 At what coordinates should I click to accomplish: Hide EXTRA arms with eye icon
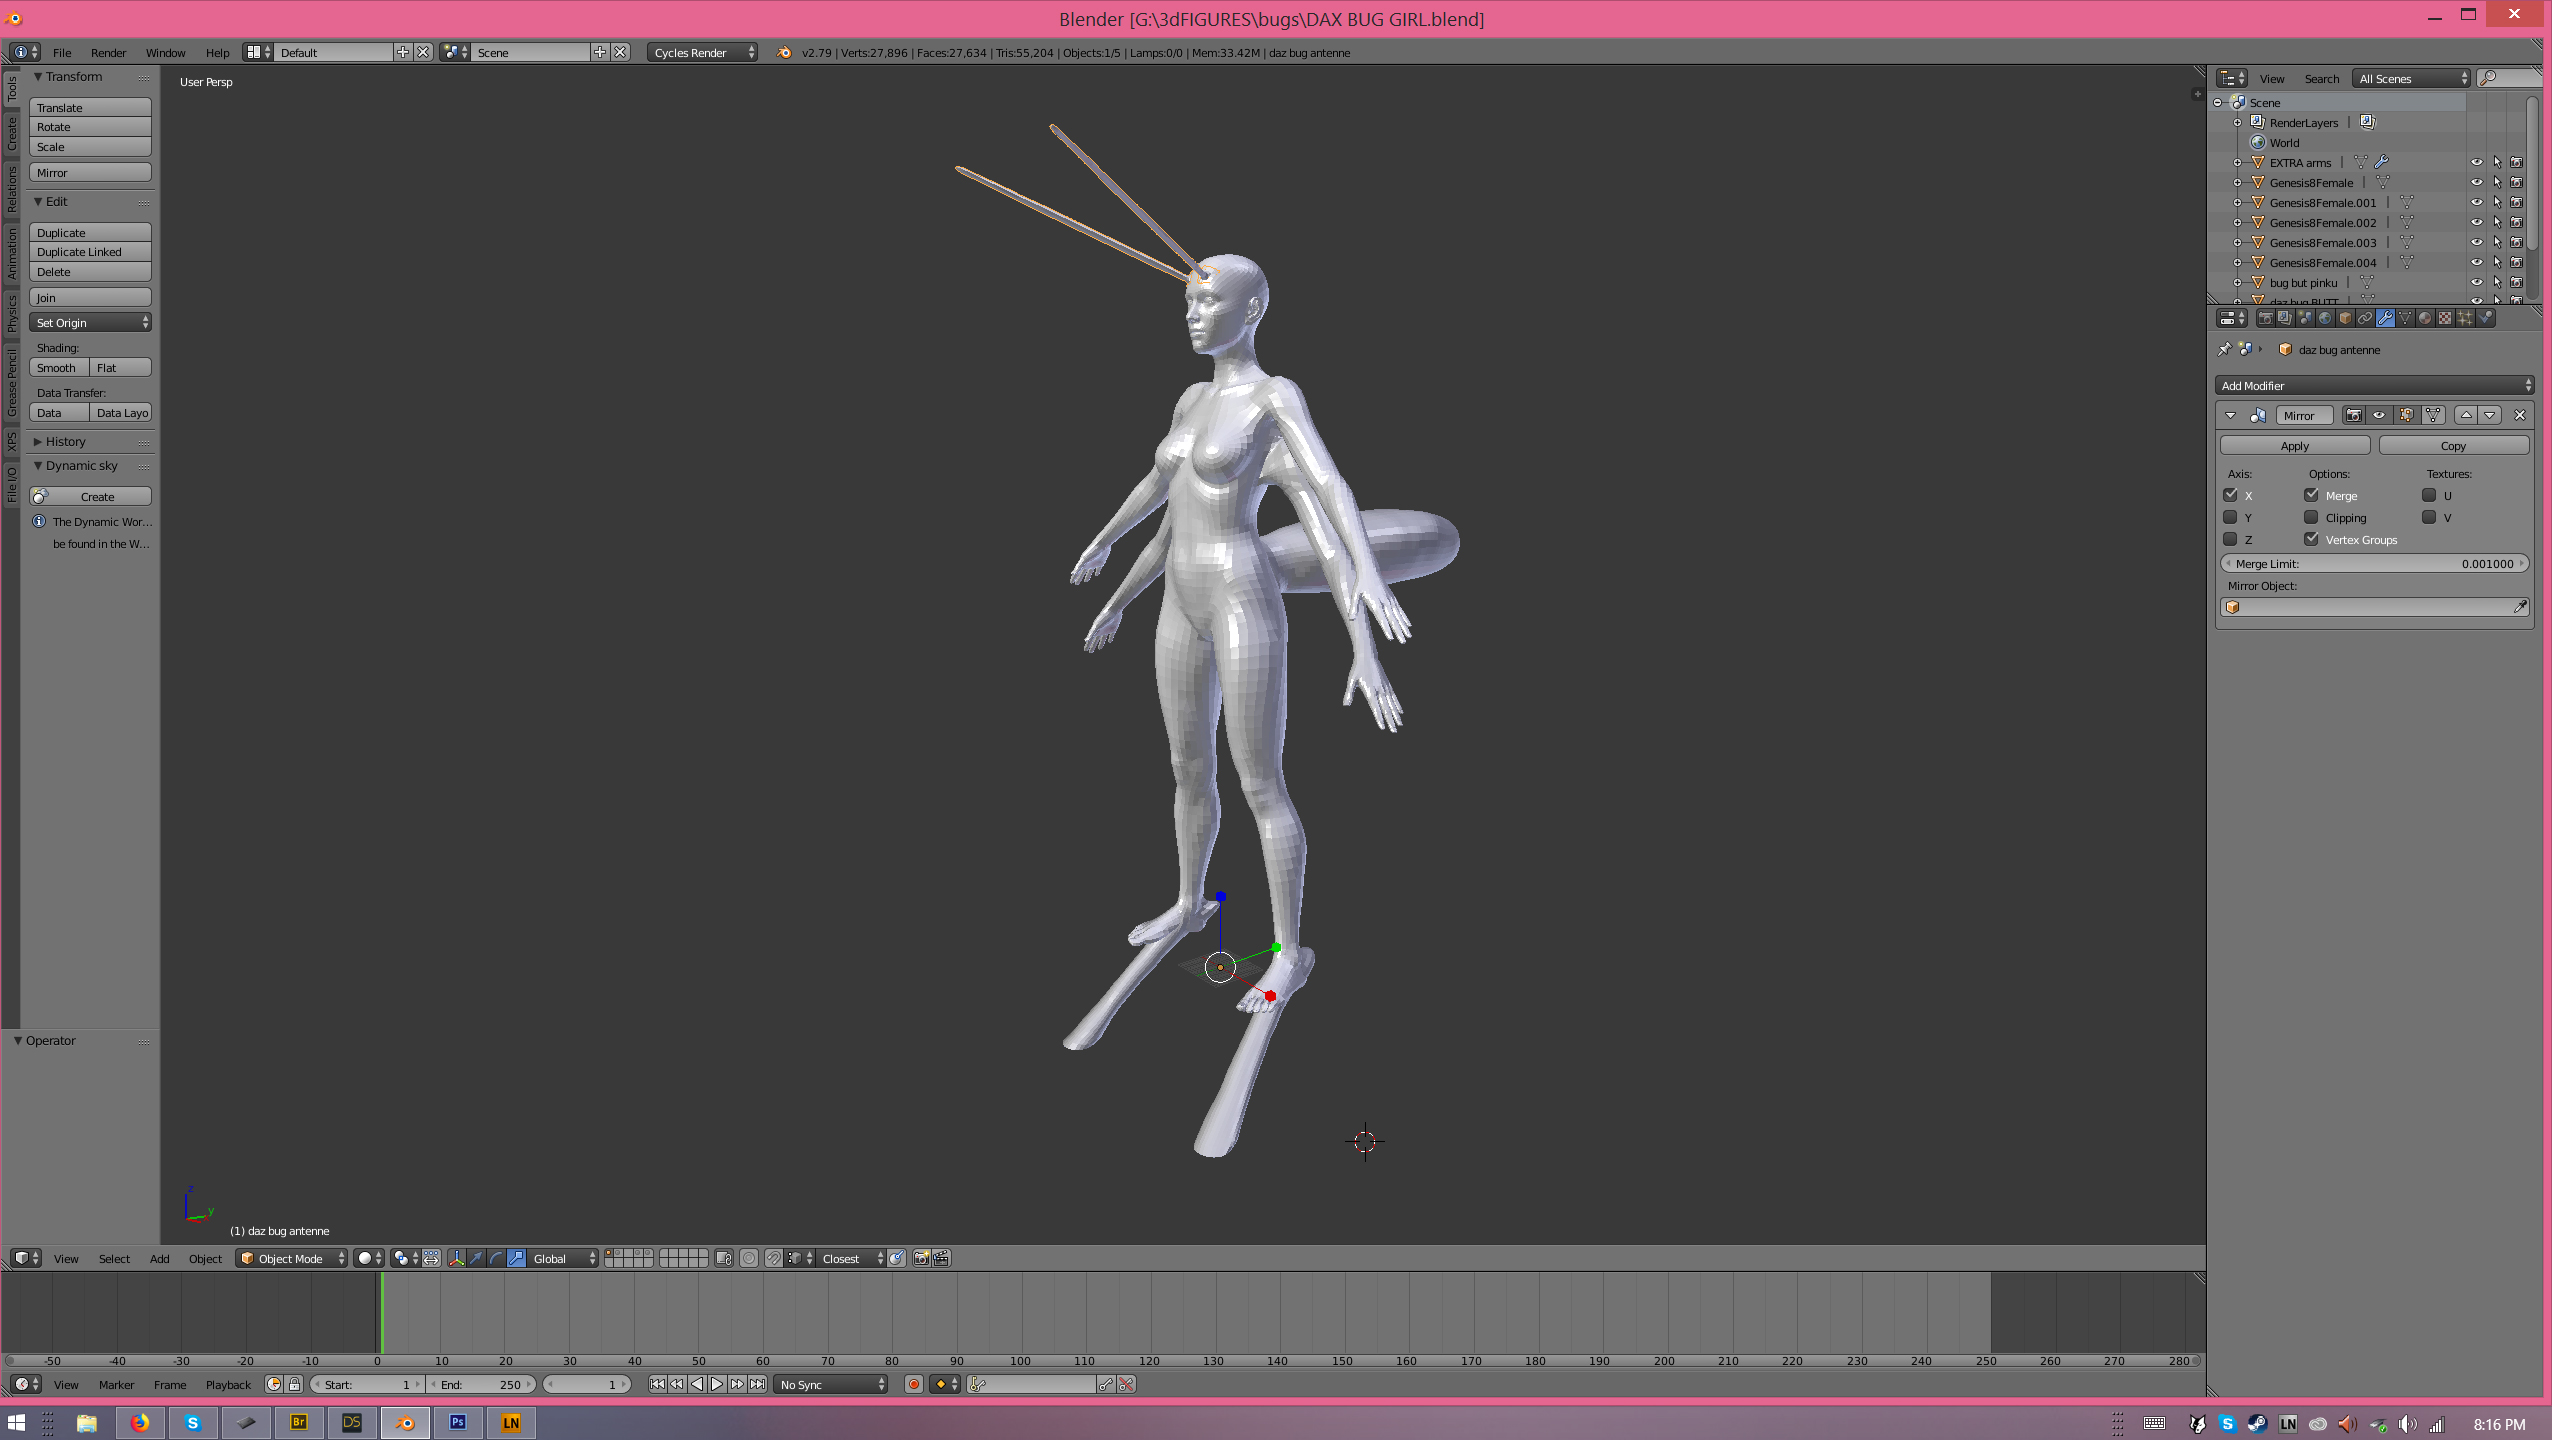coord(2476,162)
